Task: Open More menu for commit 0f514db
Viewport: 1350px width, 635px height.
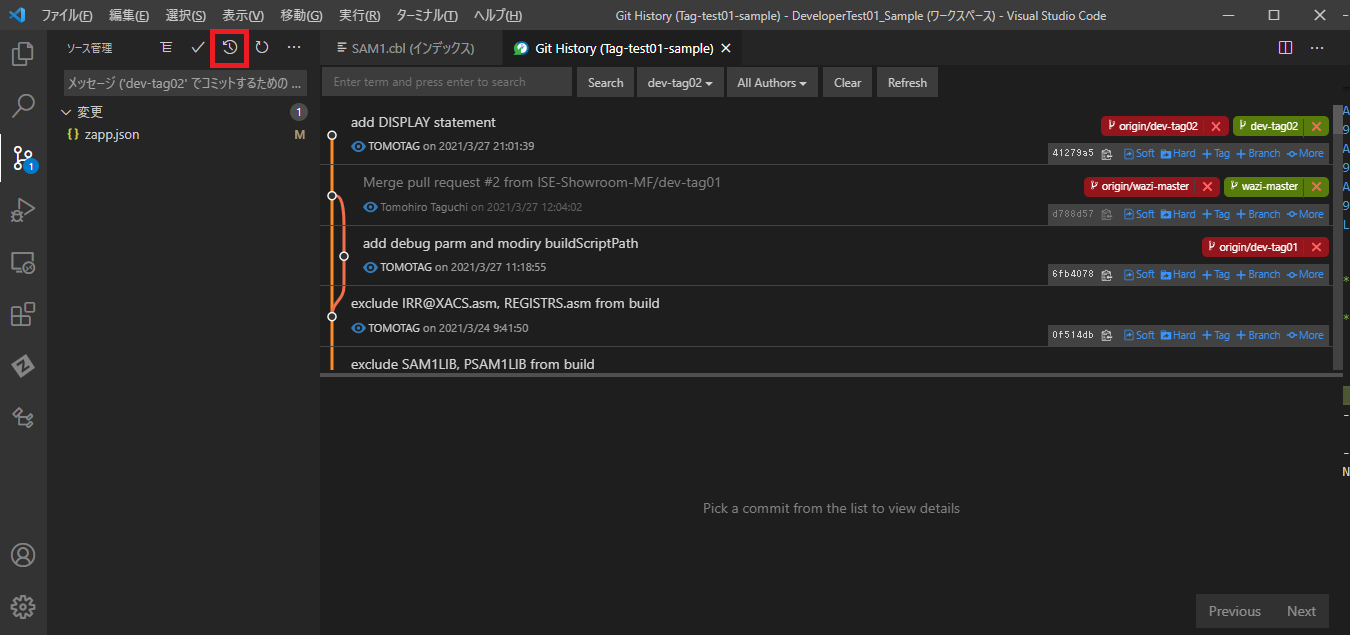Action: click(1305, 335)
